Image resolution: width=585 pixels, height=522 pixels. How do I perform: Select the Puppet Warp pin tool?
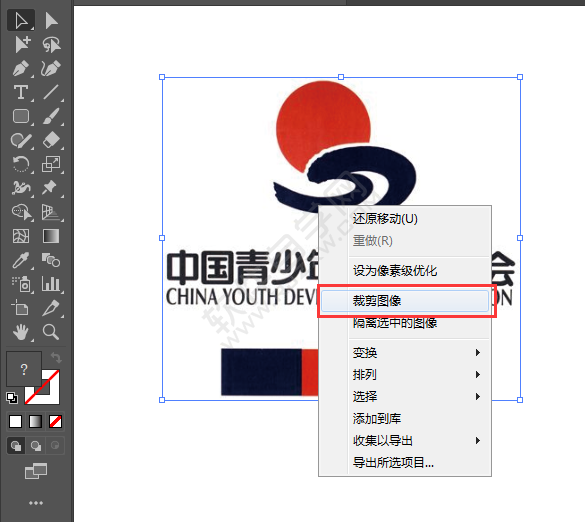click(51, 188)
